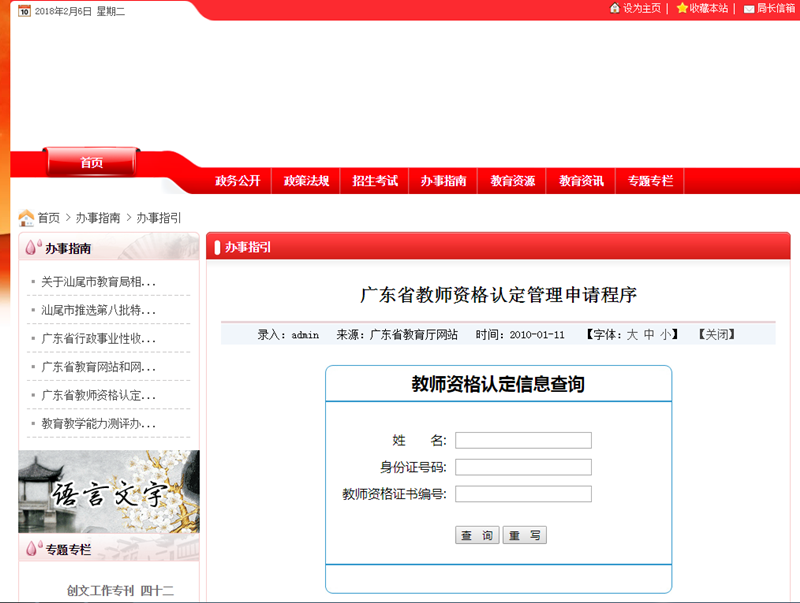
Task: Click the house icon in the breadcrumb
Action: coord(26,218)
